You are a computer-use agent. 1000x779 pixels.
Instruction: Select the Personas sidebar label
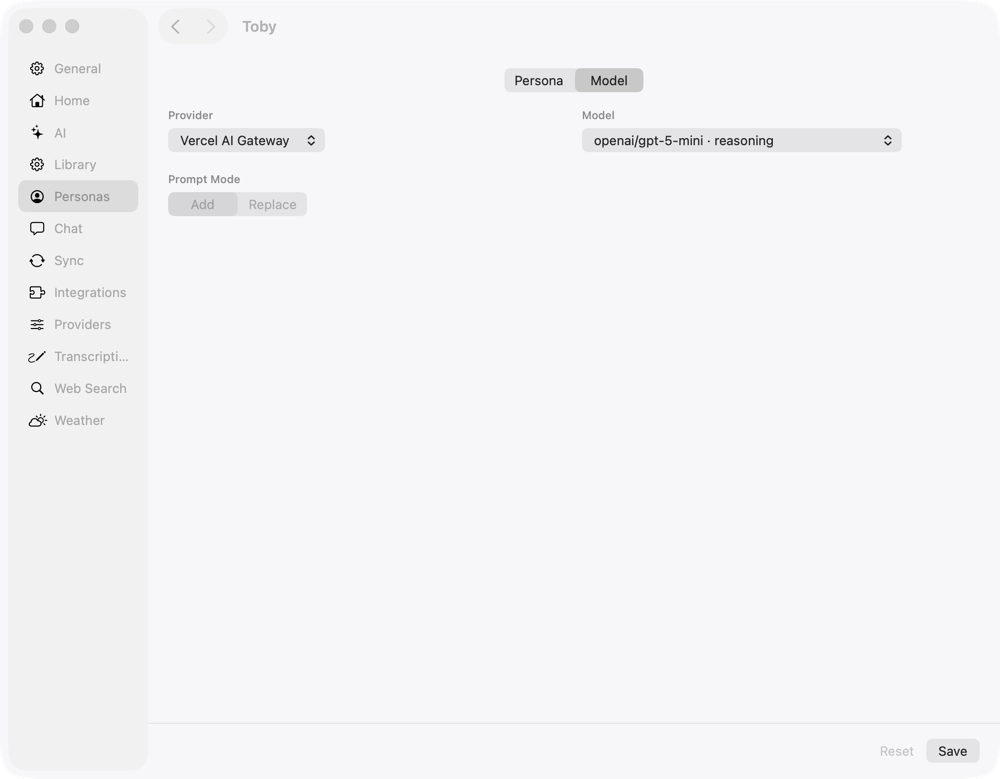pos(82,197)
